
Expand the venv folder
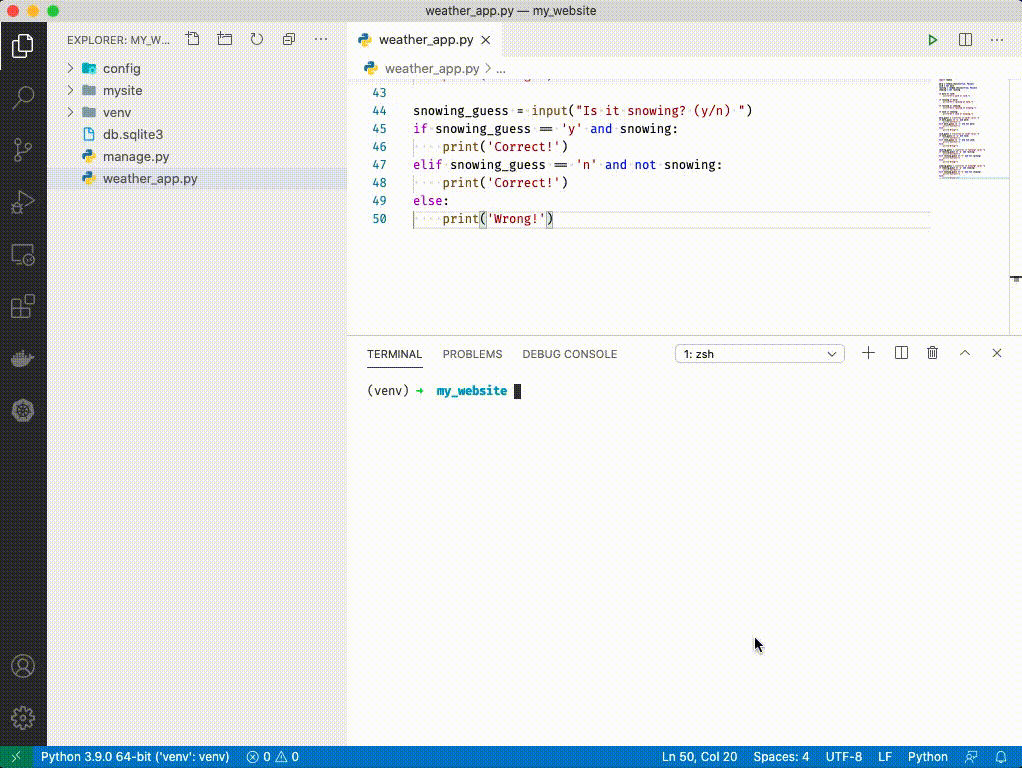[116, 113]
